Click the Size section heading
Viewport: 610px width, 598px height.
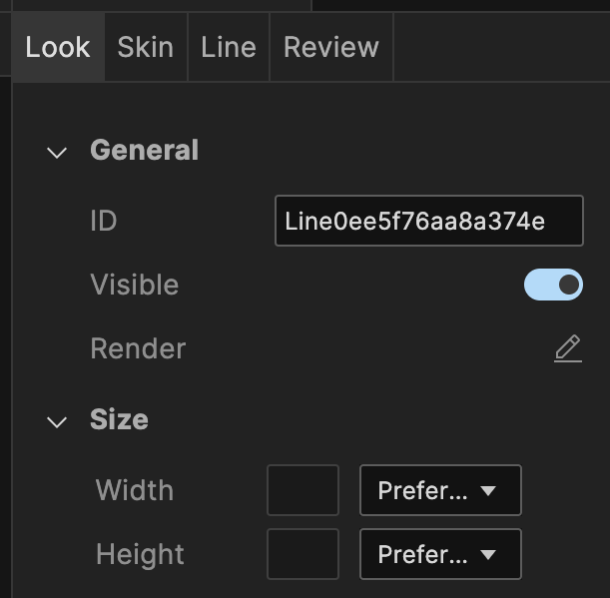[119, 420]
